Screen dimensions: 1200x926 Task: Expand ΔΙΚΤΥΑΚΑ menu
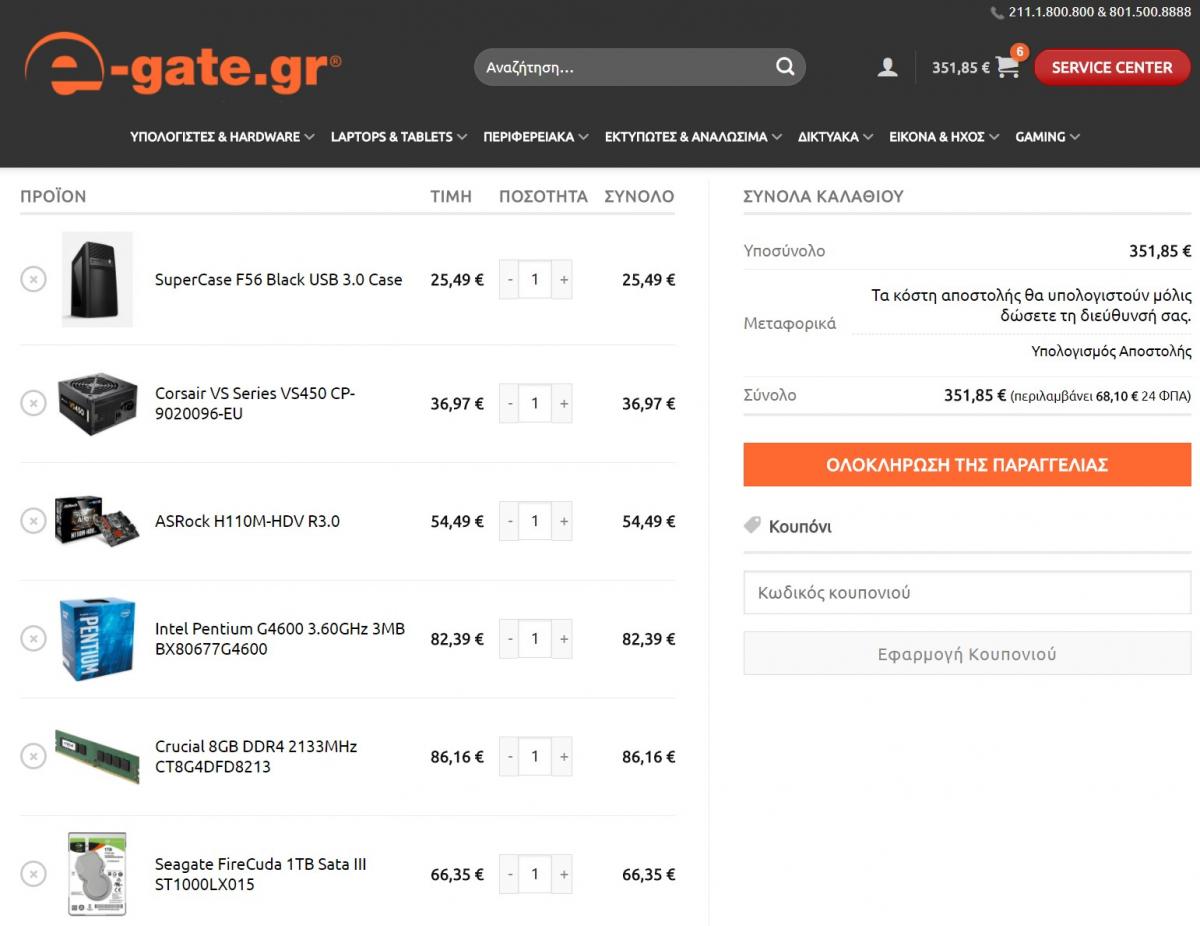(835, 137)
